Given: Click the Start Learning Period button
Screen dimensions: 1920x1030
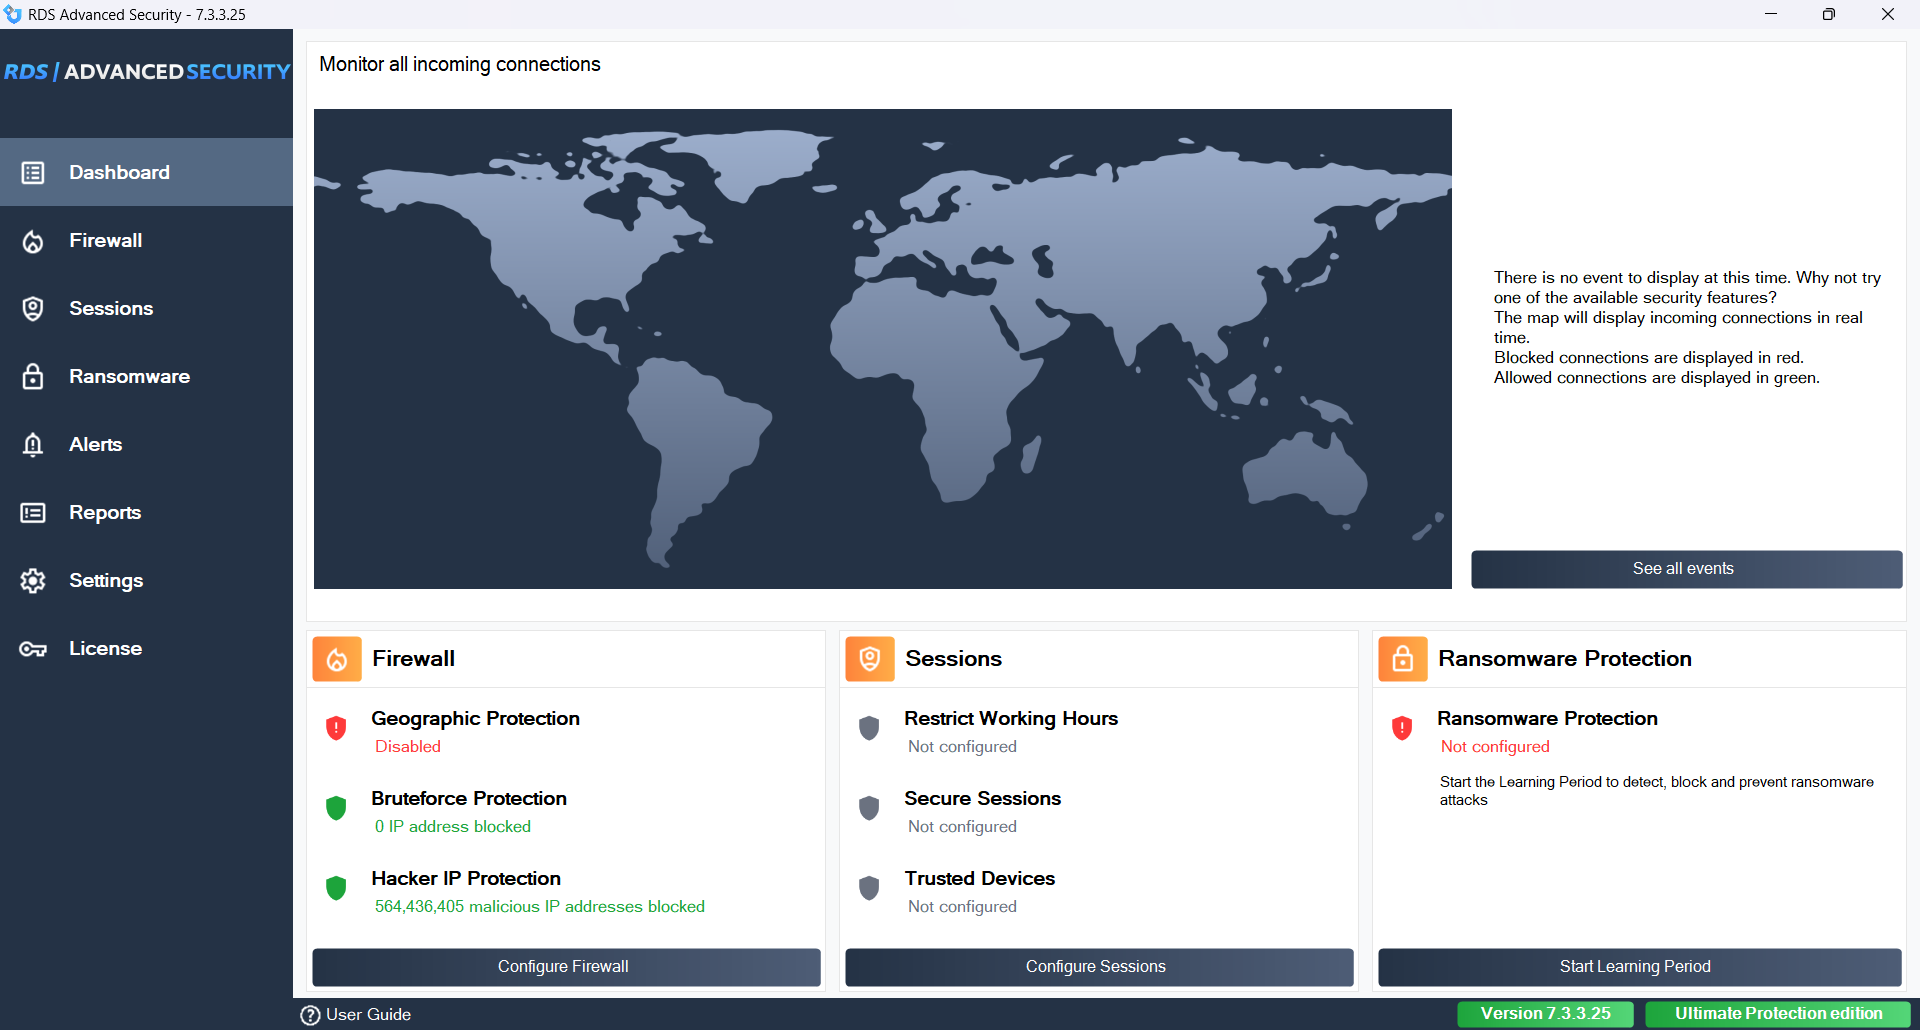Looking at the screenshot, I should coord(1639,967).
